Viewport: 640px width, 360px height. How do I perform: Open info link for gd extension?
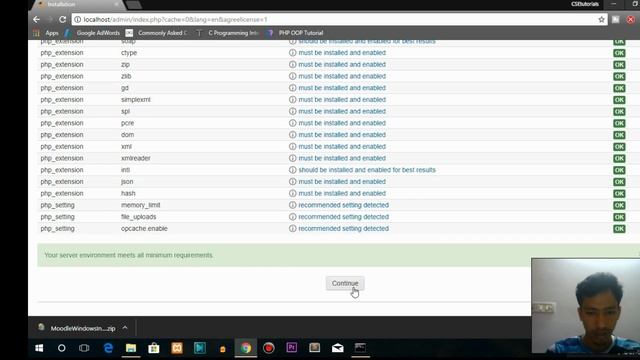[342, 88]
